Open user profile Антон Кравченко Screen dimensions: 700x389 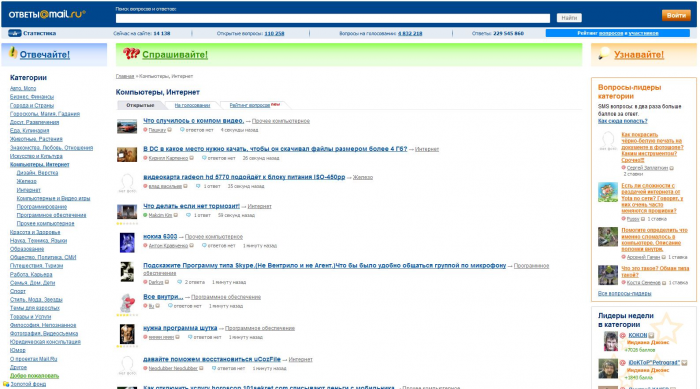tap(168, 246)
